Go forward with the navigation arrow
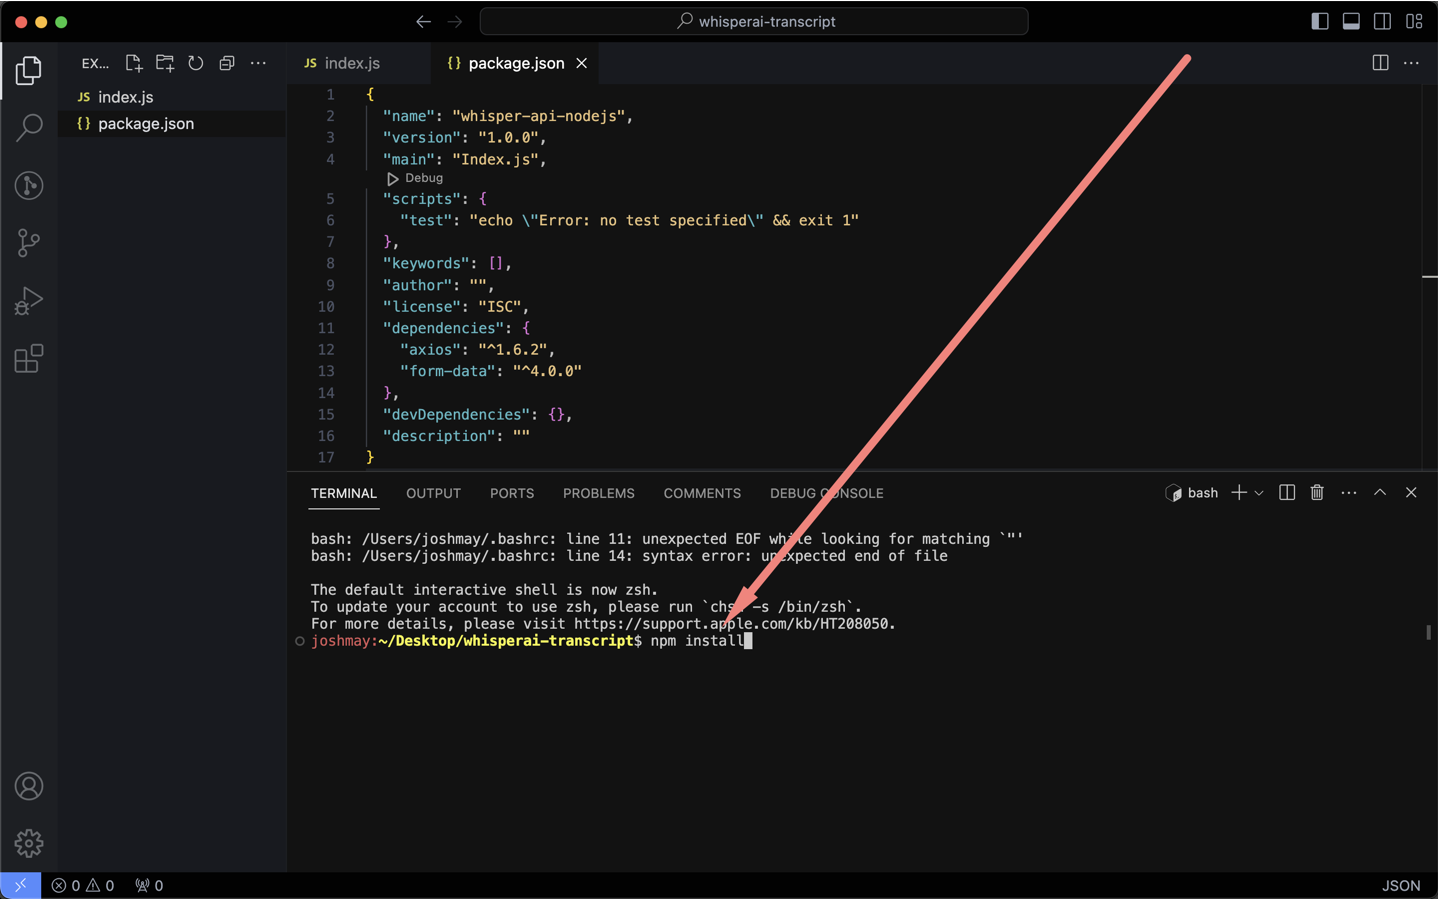The image size is (1439, 899). coord(455,21)
